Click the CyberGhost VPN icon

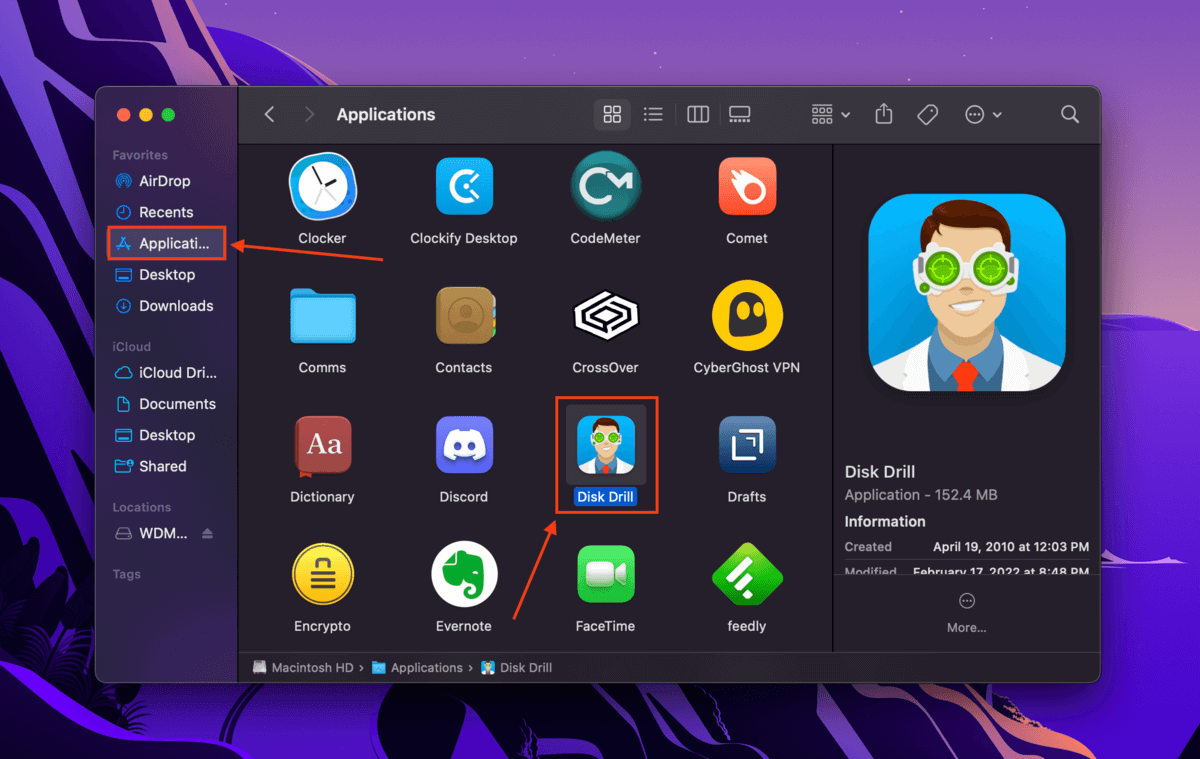[x=747, y=316]
